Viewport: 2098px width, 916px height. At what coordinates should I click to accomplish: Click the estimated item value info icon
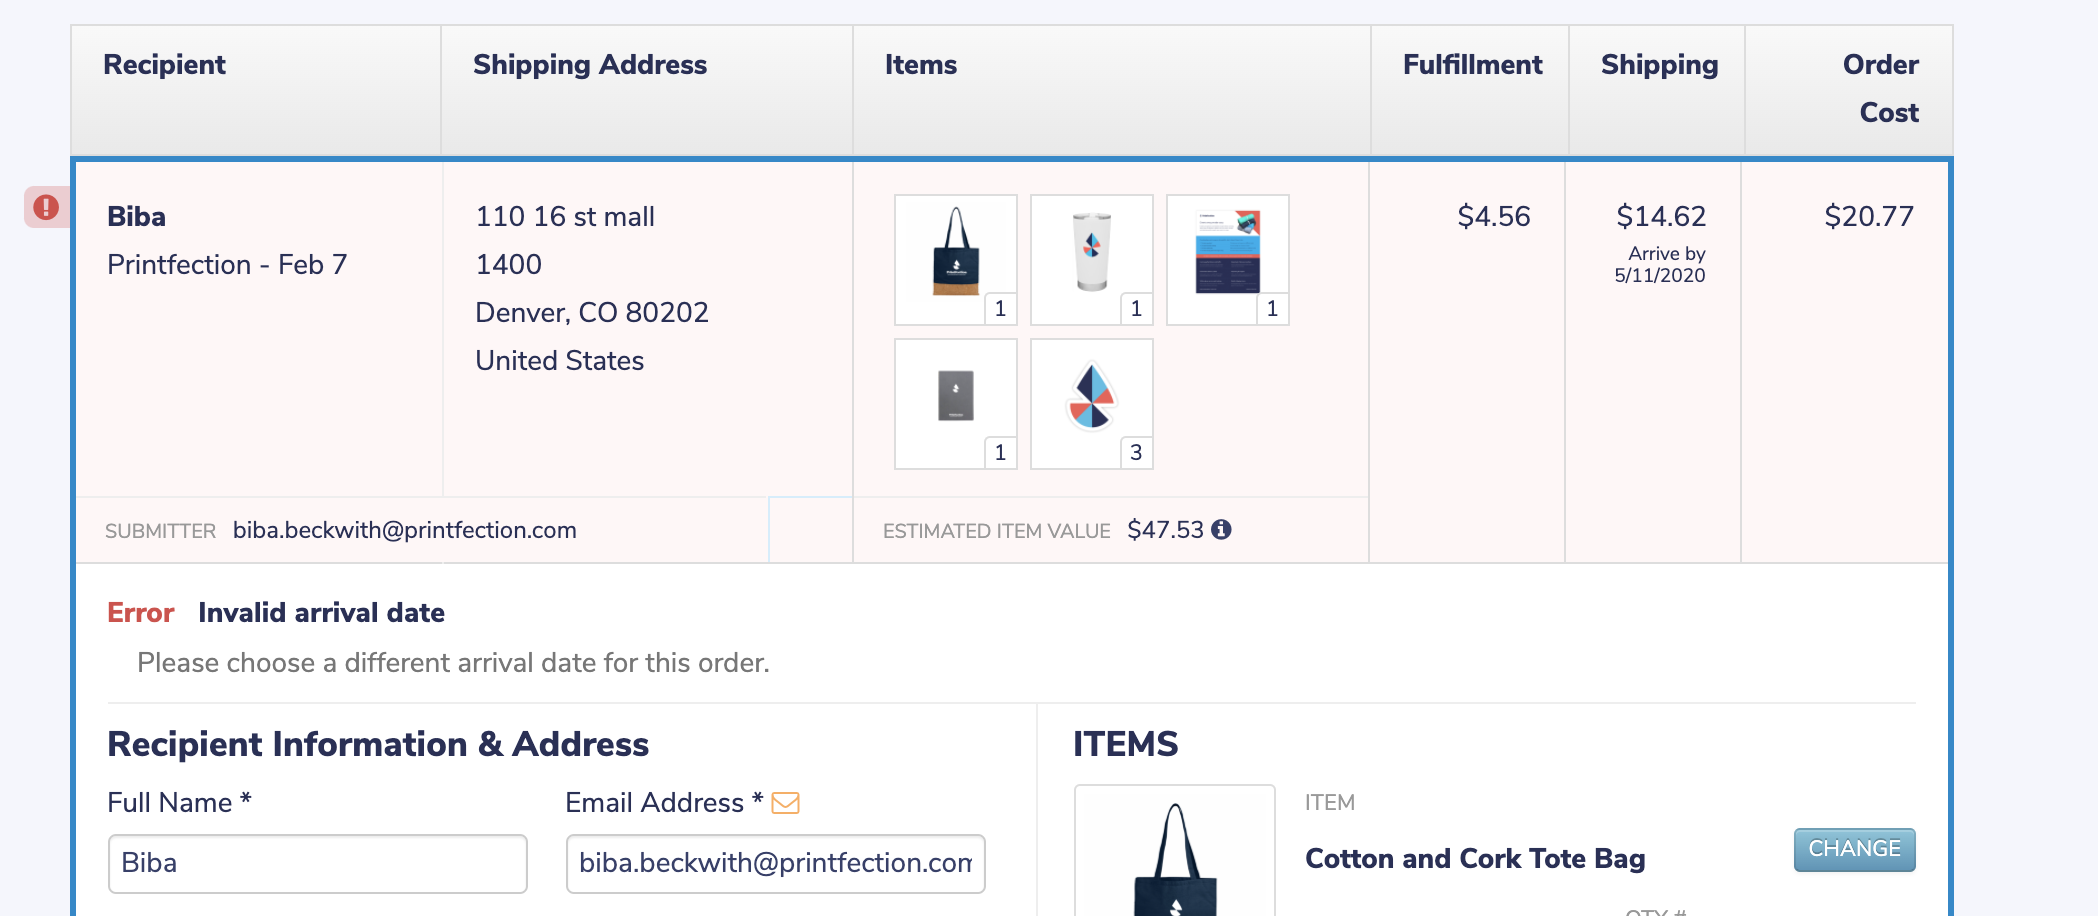(1221, 530)
